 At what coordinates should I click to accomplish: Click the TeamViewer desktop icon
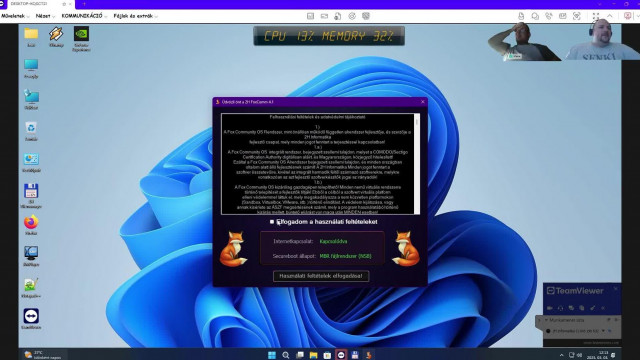pyautogui.click(x=31, y=319)
